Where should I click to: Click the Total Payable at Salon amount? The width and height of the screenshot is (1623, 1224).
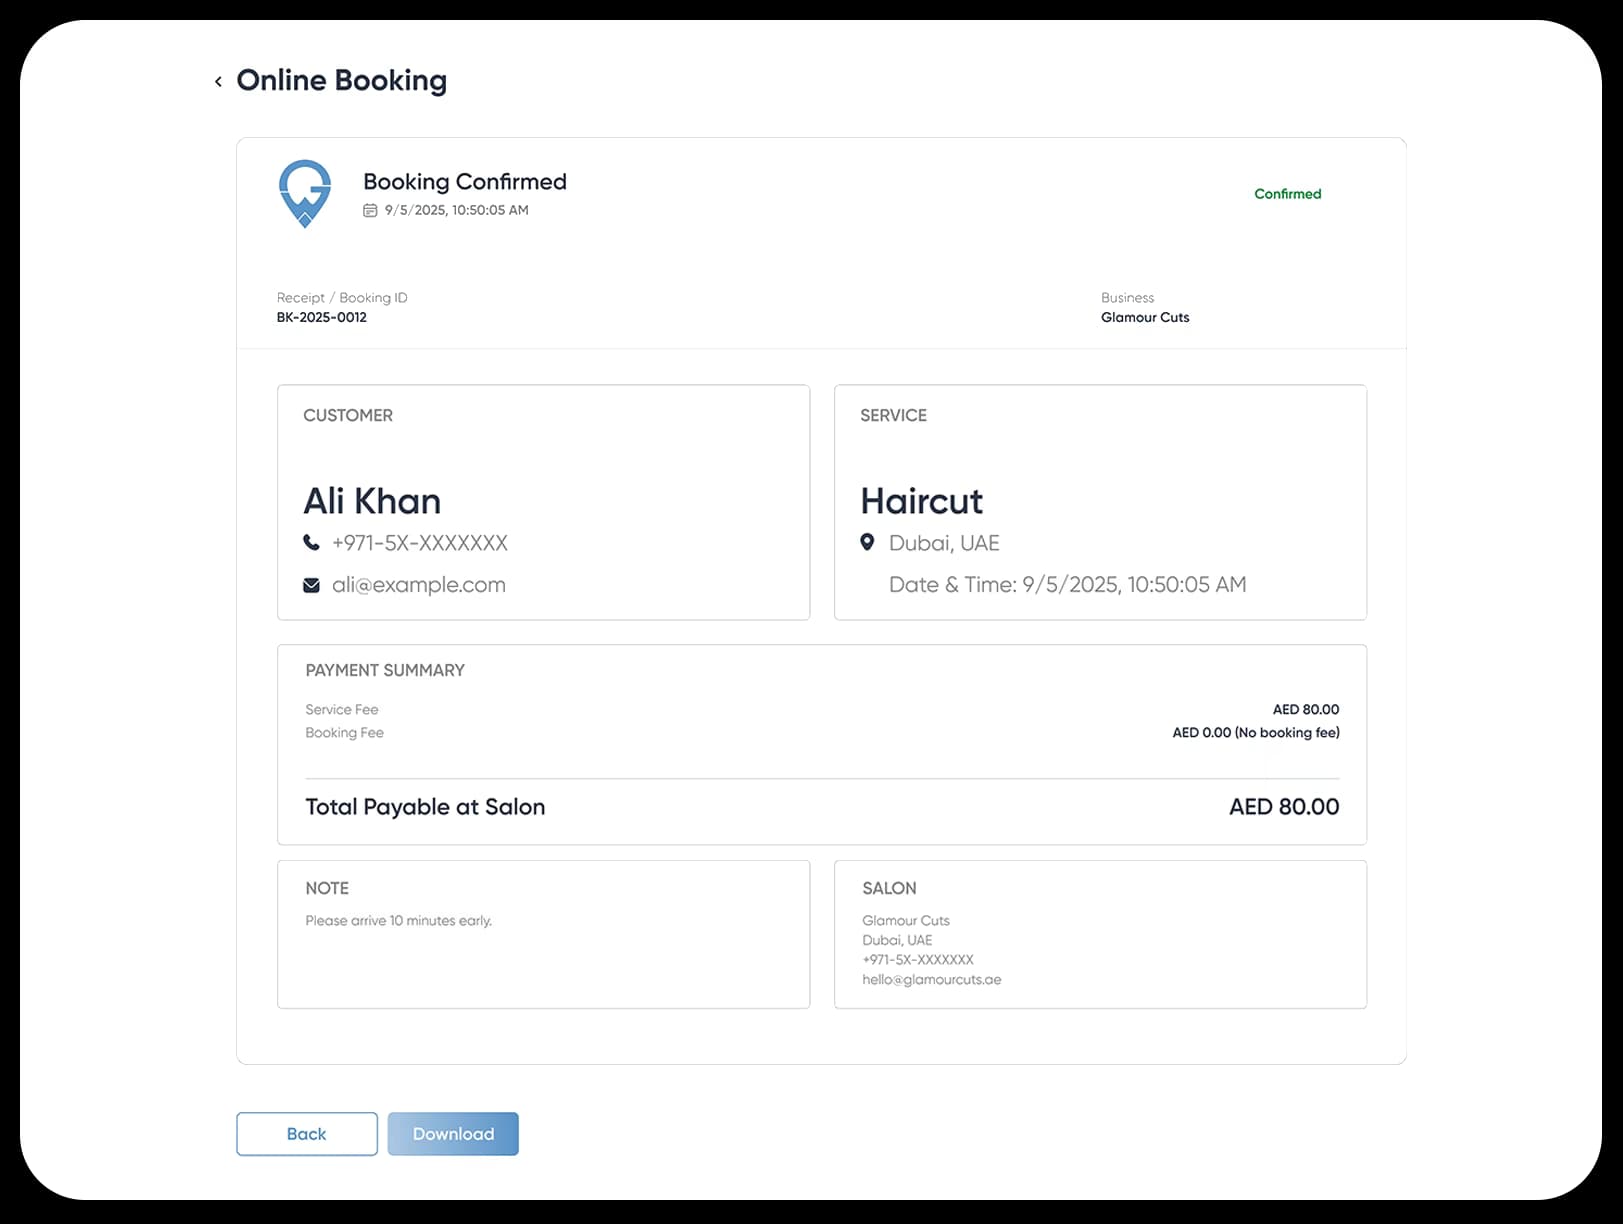(x=1283, y=806)
